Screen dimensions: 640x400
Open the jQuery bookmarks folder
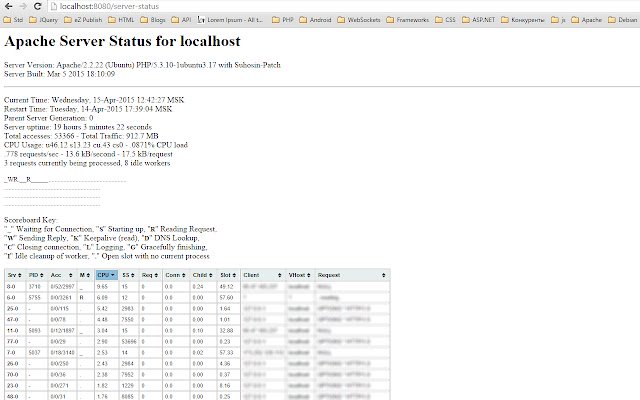tap(43, 20)
